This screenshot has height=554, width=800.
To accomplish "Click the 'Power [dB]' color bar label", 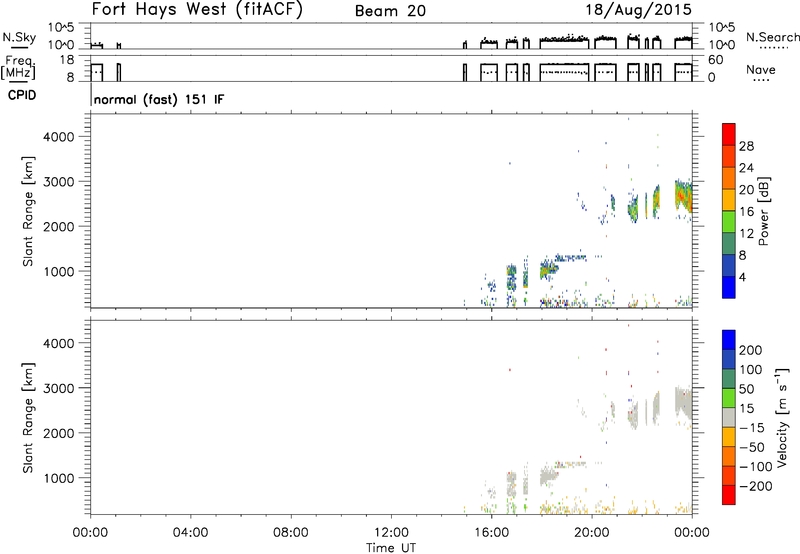I will (763, 211).
